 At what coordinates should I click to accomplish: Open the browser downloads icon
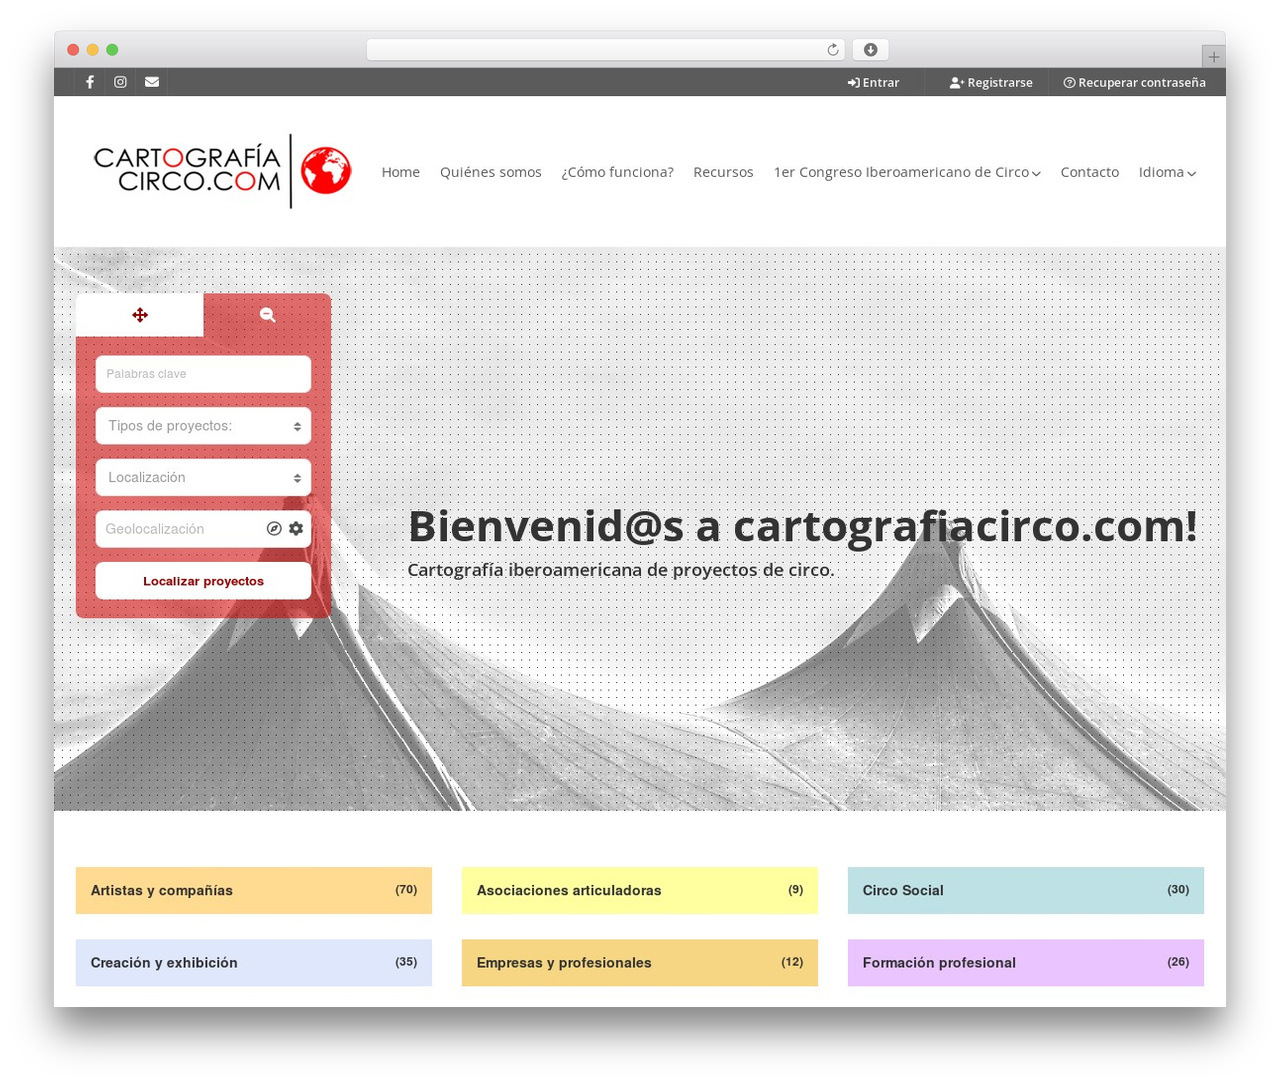click(871, 50)
